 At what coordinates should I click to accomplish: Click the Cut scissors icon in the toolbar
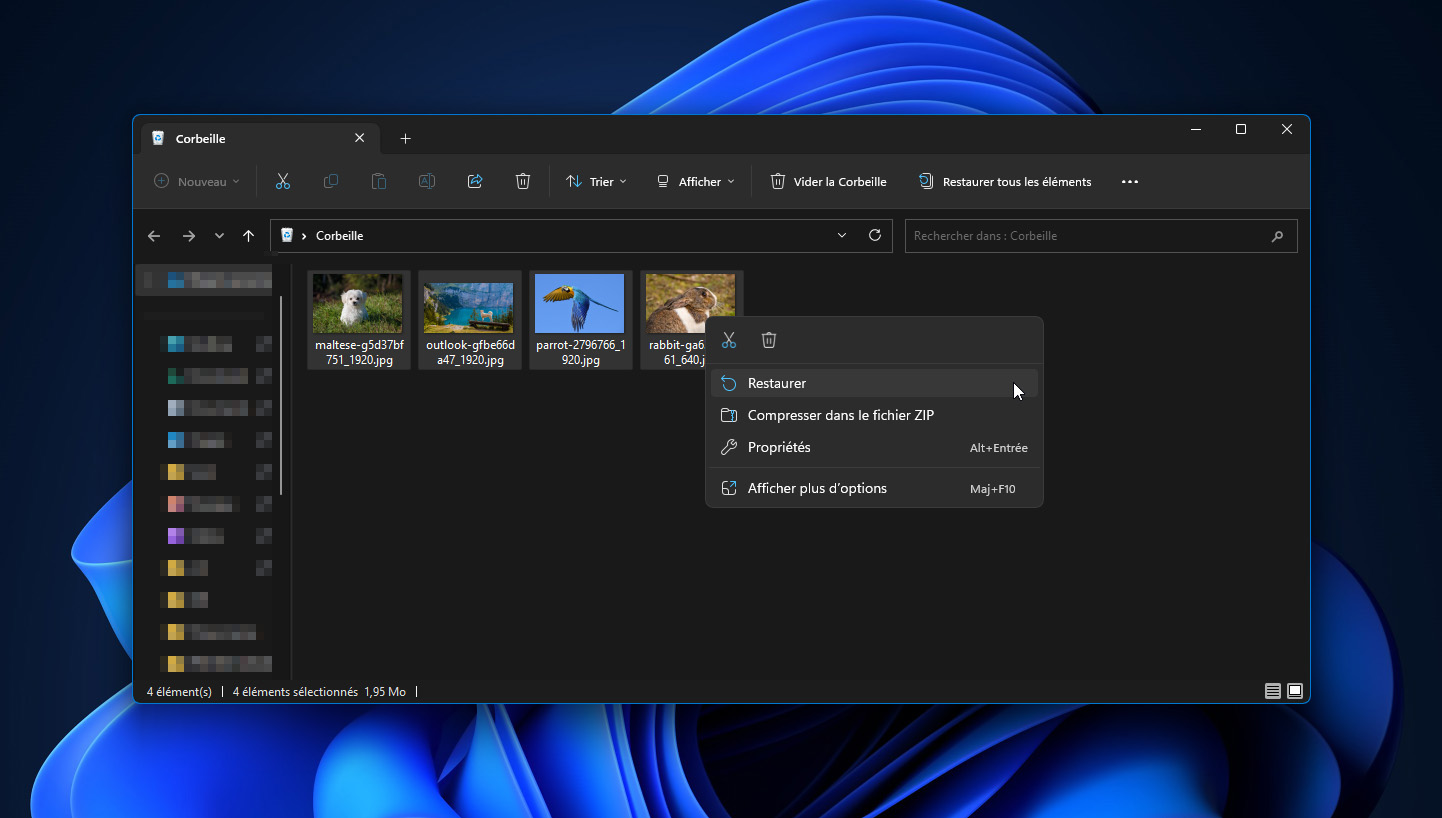coord(282,181)
